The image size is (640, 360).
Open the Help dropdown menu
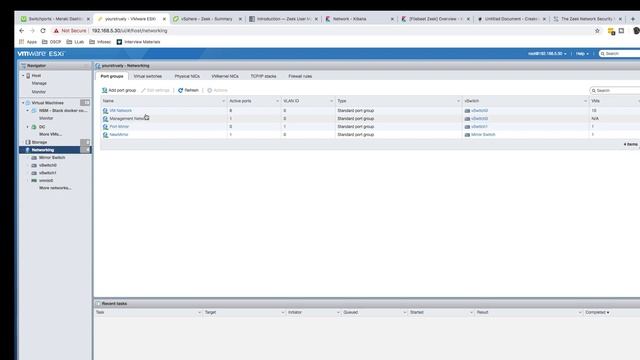point(582,53)
